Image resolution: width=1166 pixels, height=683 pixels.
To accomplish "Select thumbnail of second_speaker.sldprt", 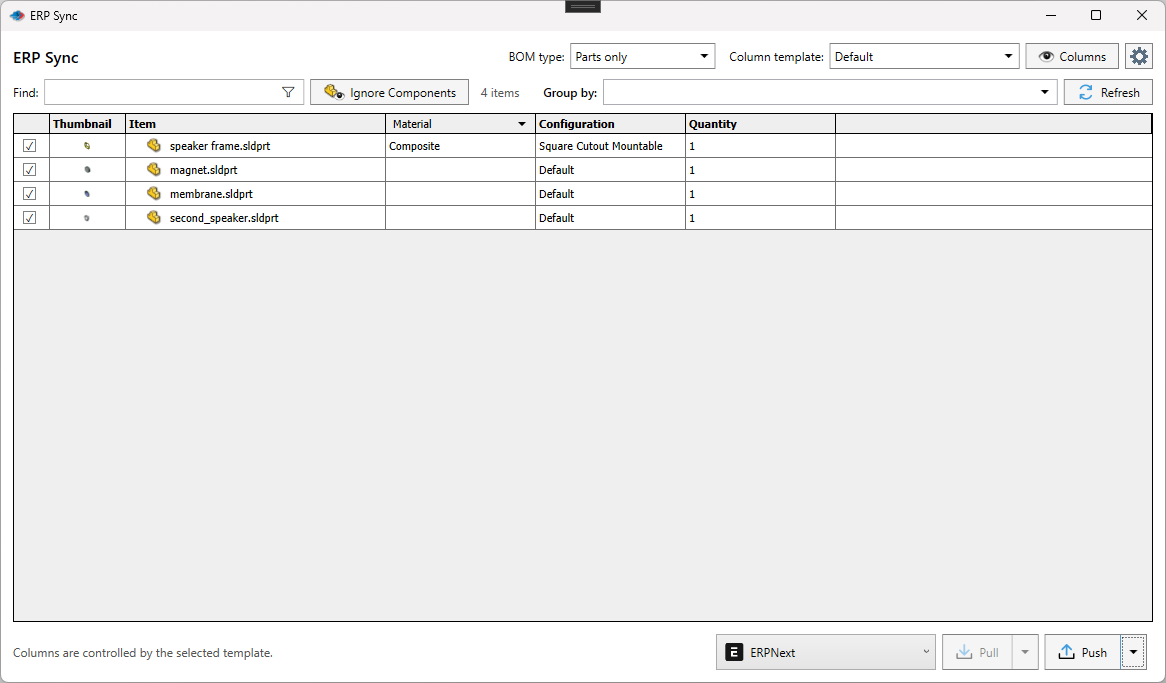I will tap(87, 217).
